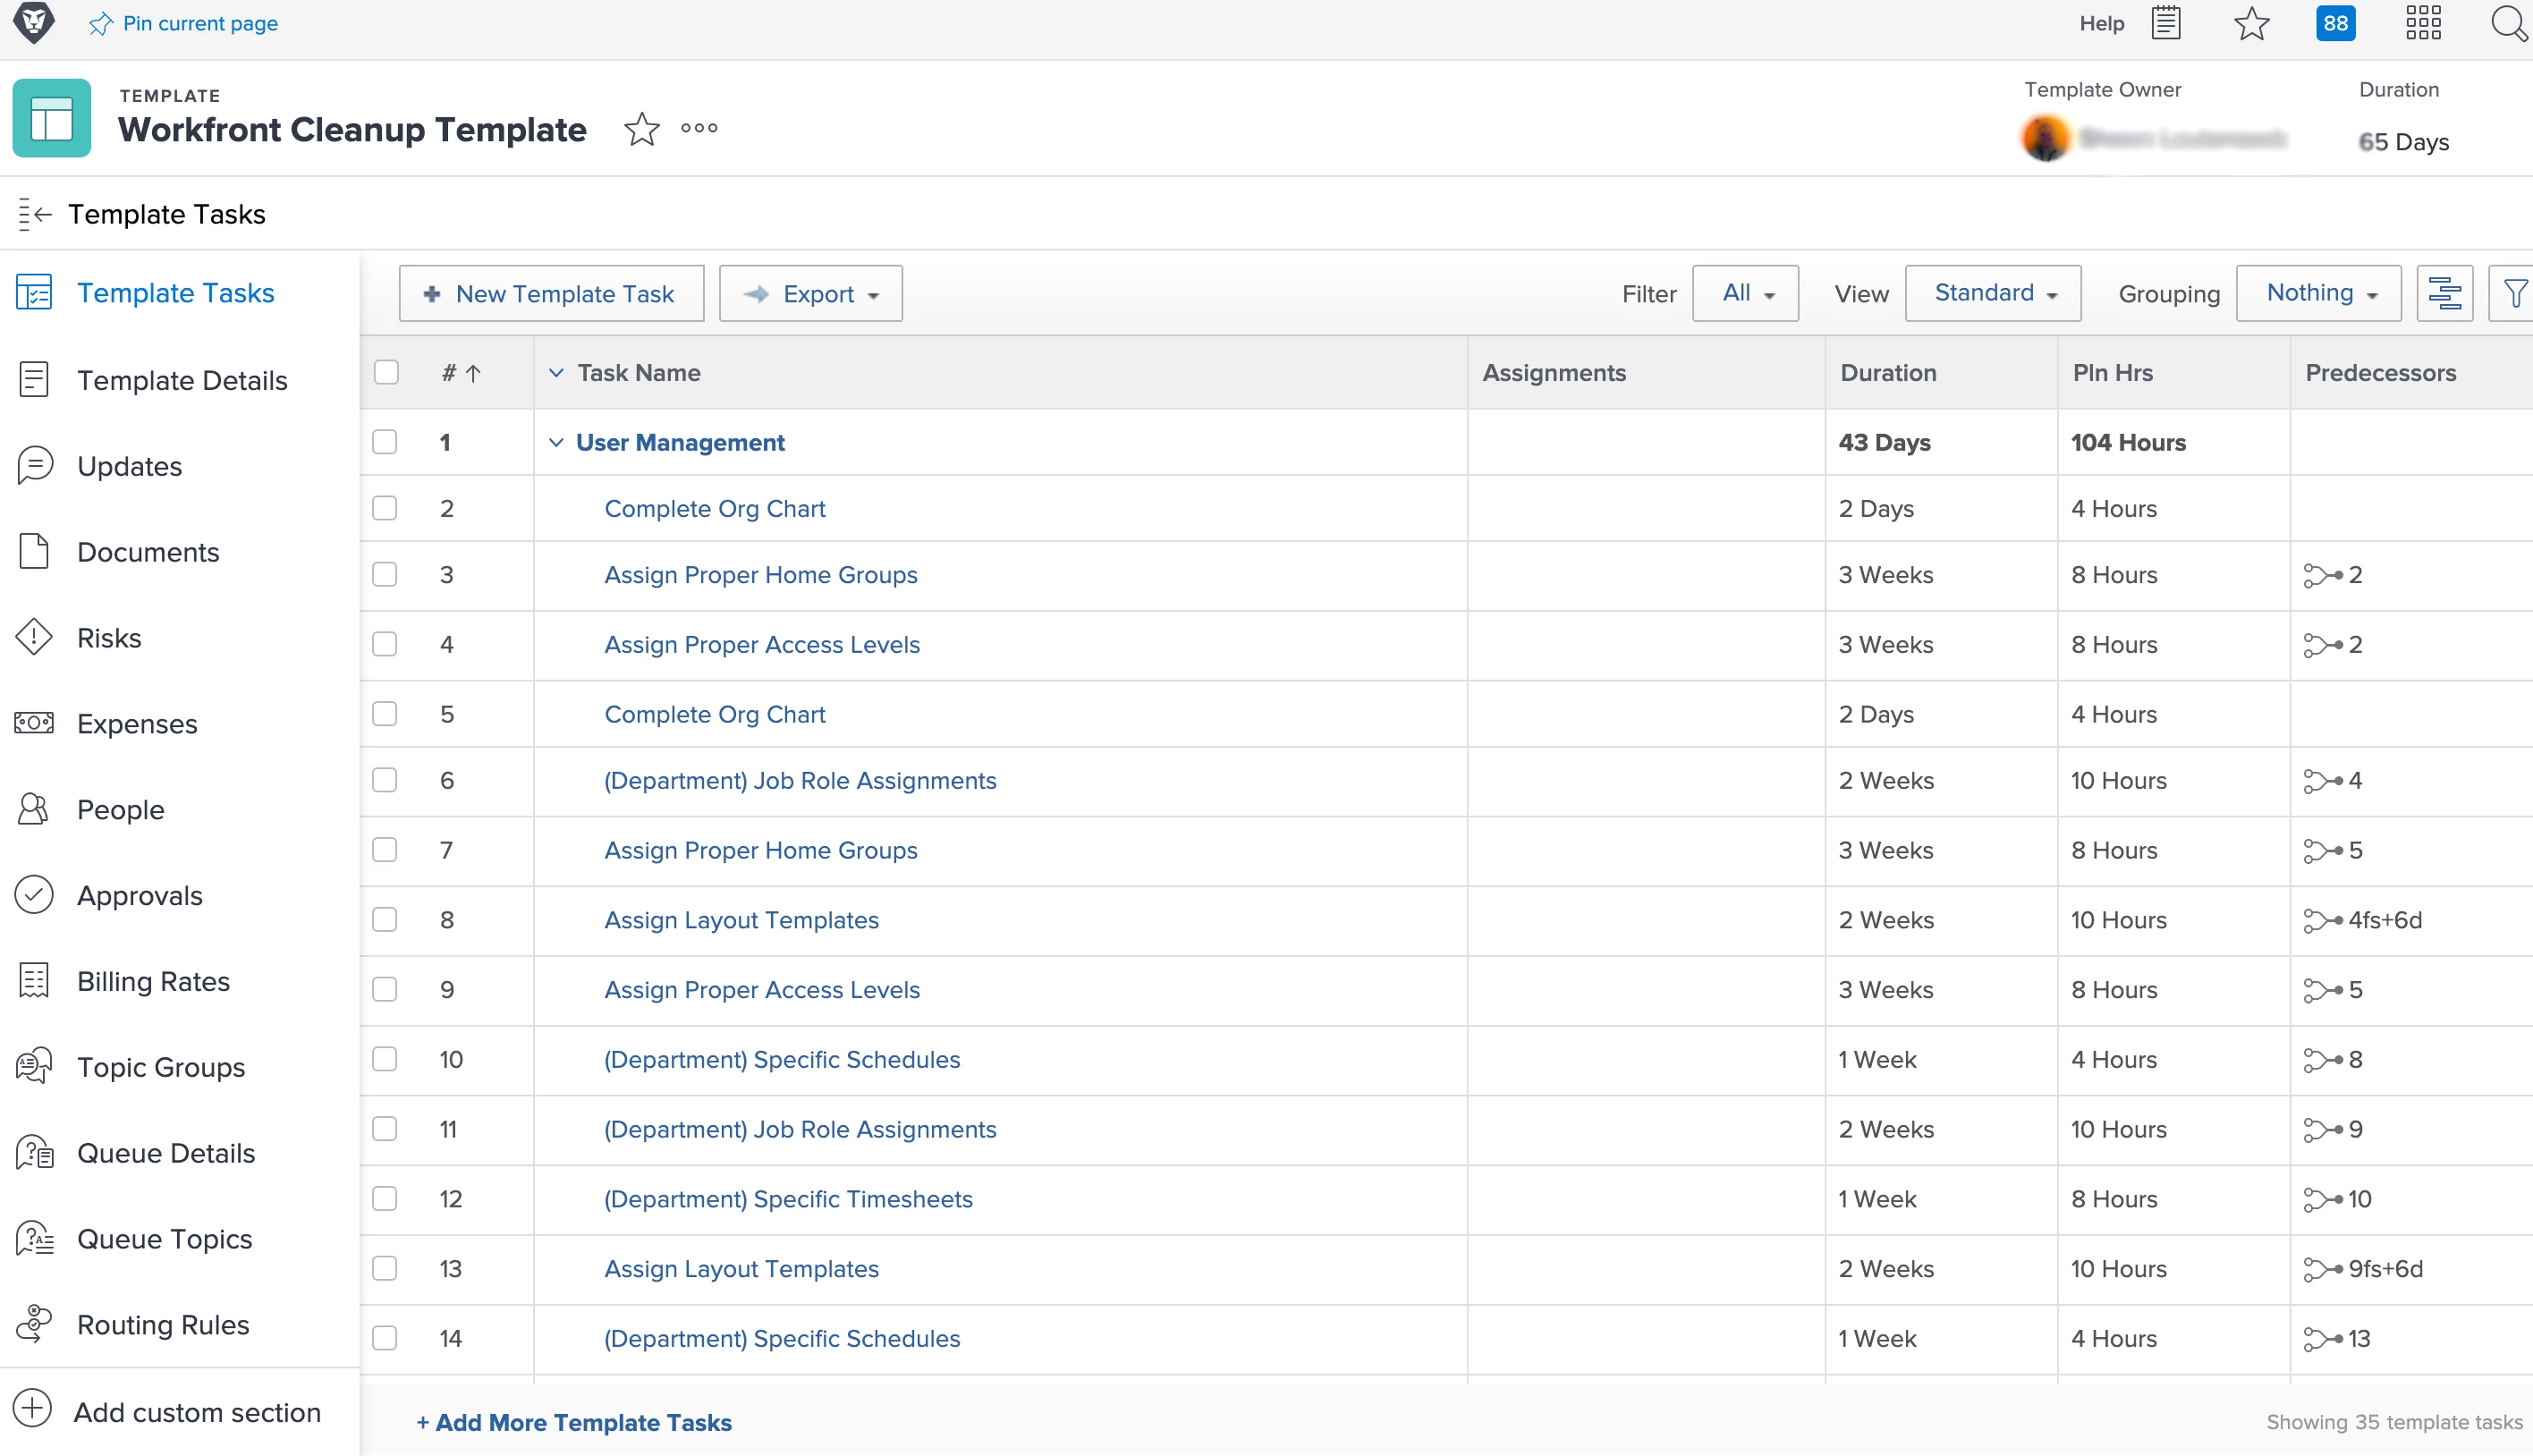The width and height of the screenshot is (2533, 1456).
Task: Tick checkbox for Assign Layout Templates row 8
Action: pos(385,919)
